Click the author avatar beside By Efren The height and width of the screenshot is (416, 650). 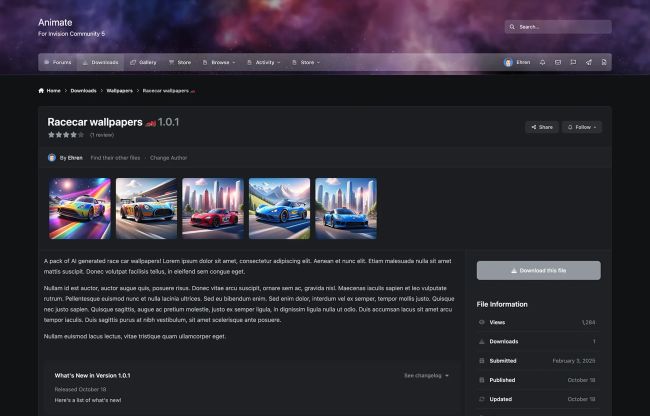[x=52, y=157]
